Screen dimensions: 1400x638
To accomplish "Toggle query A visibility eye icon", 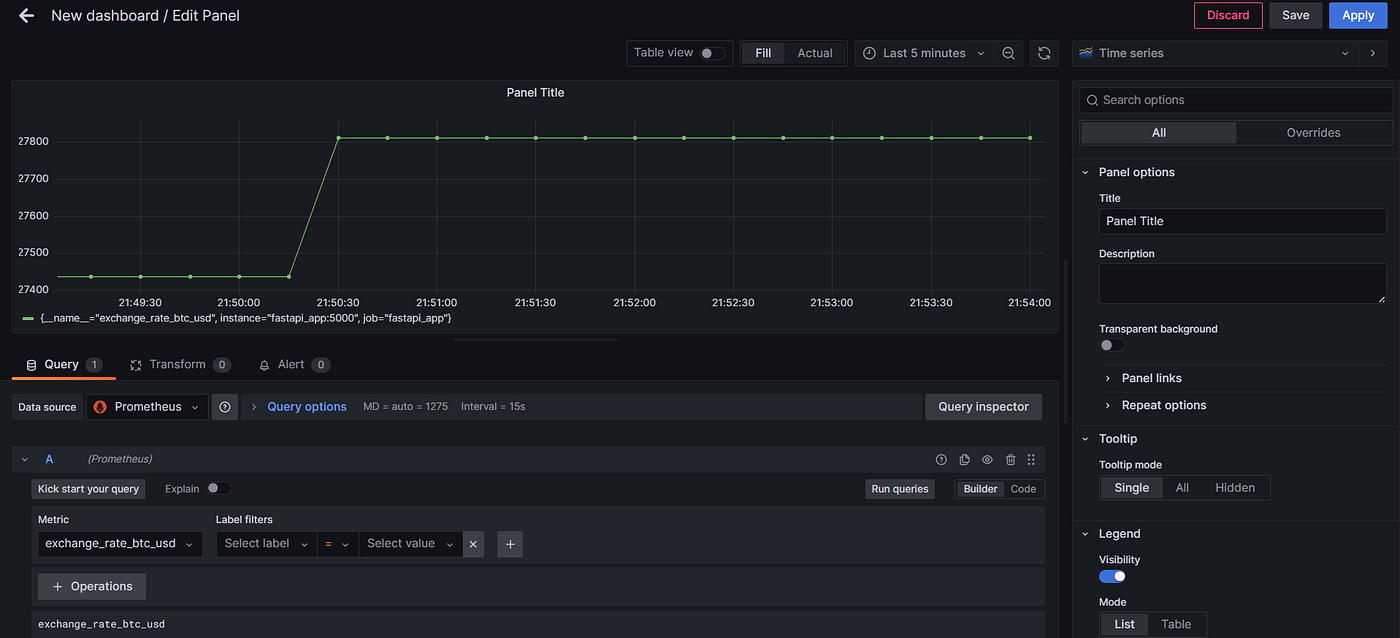I will 987,460.
